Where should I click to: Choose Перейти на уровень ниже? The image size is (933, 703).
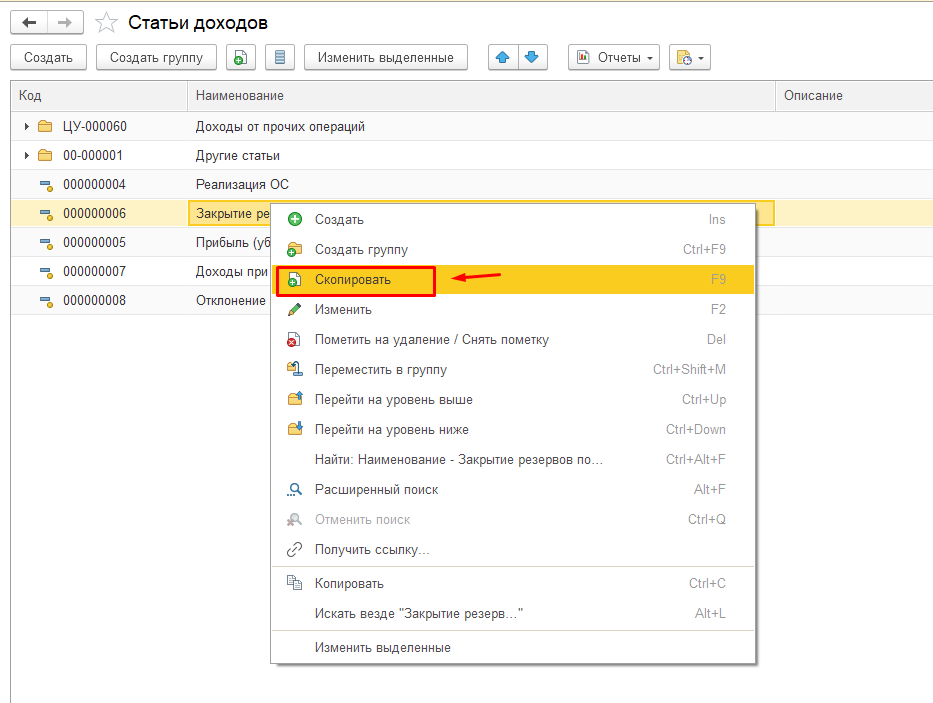(x=513, y=430)
